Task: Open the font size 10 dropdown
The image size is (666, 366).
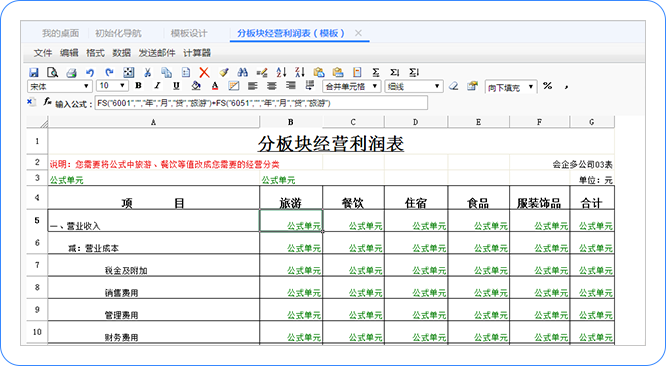Action: [112, 86]
